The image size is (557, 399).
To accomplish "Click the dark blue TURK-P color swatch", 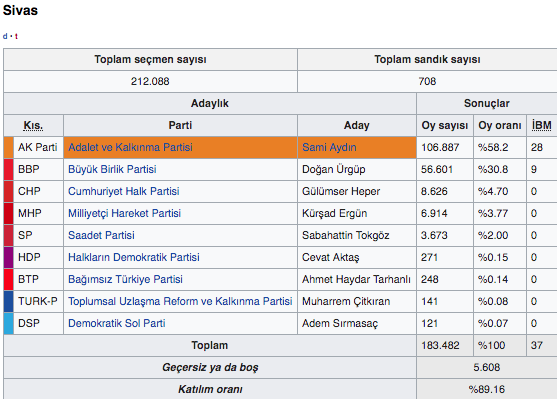I will pyautogui.click(x=9, y=302).
